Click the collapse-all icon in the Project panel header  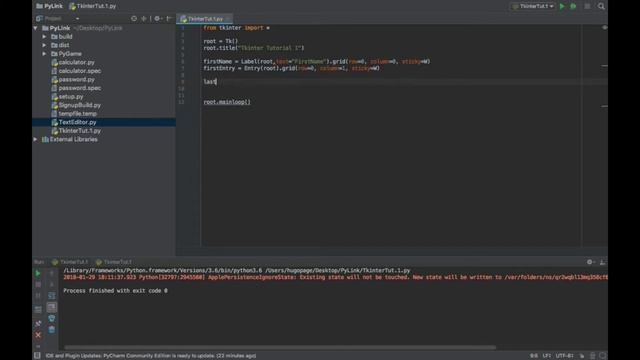pyautogui.click(x=144, y=18)
